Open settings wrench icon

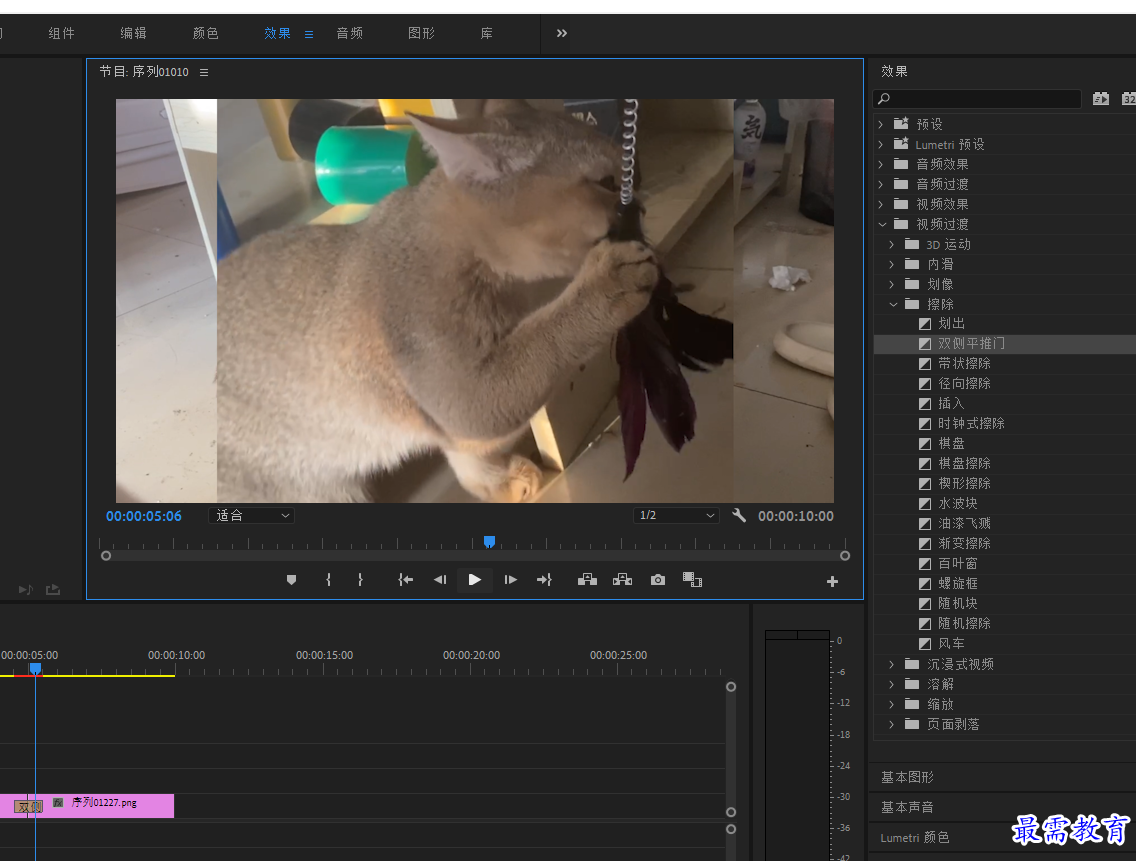(x=739, y=515)
